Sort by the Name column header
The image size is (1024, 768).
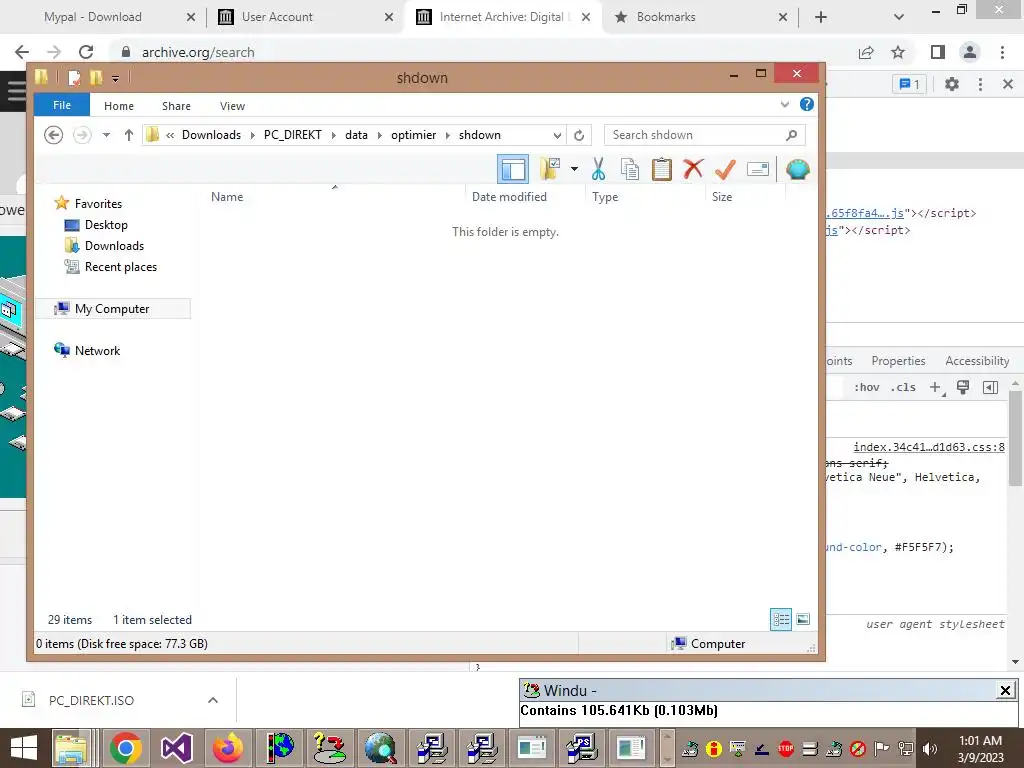[x=227, y=197]
